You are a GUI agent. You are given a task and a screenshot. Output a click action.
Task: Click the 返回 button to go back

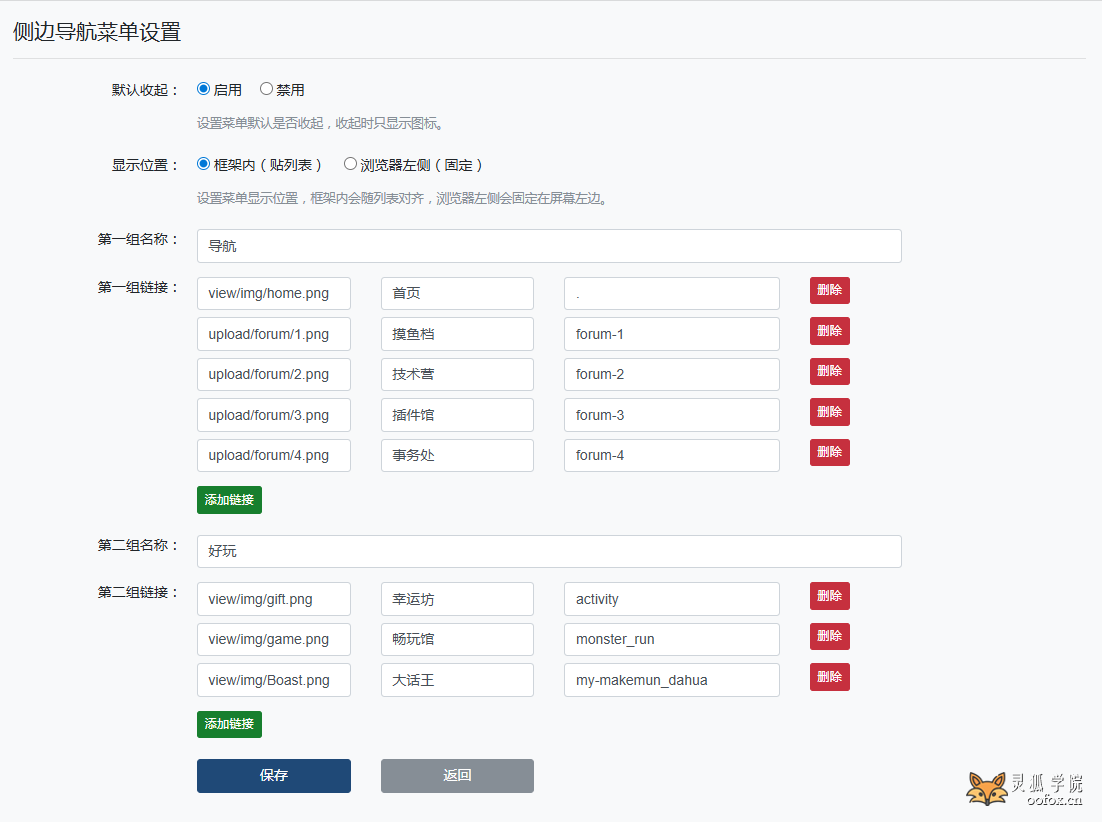[457, 776]
